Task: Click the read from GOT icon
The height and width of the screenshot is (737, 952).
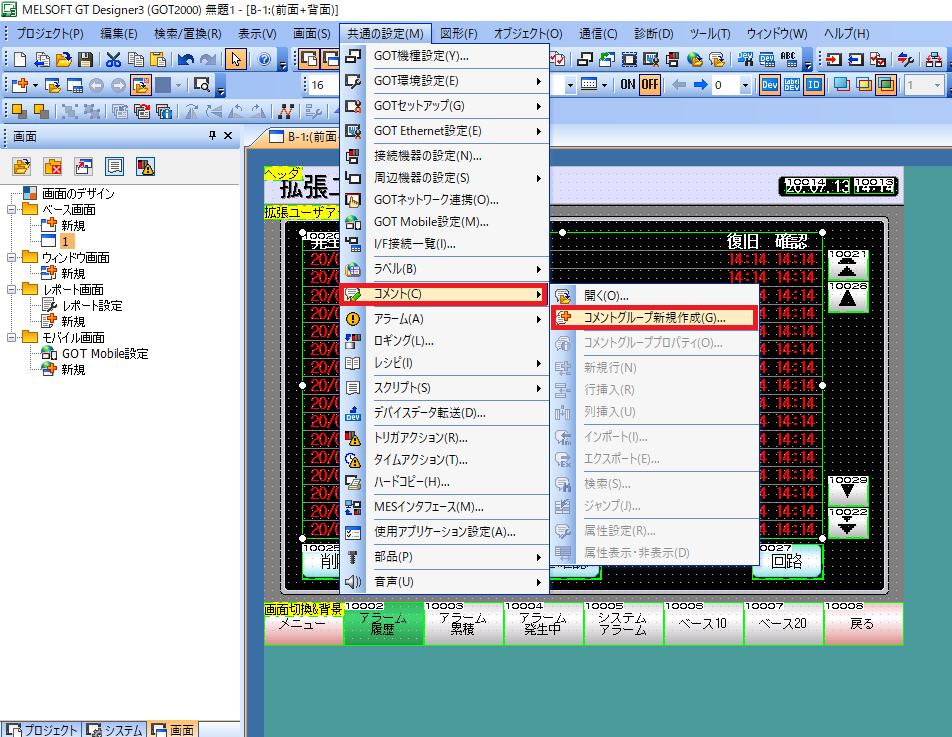Action: pos(855,59)
